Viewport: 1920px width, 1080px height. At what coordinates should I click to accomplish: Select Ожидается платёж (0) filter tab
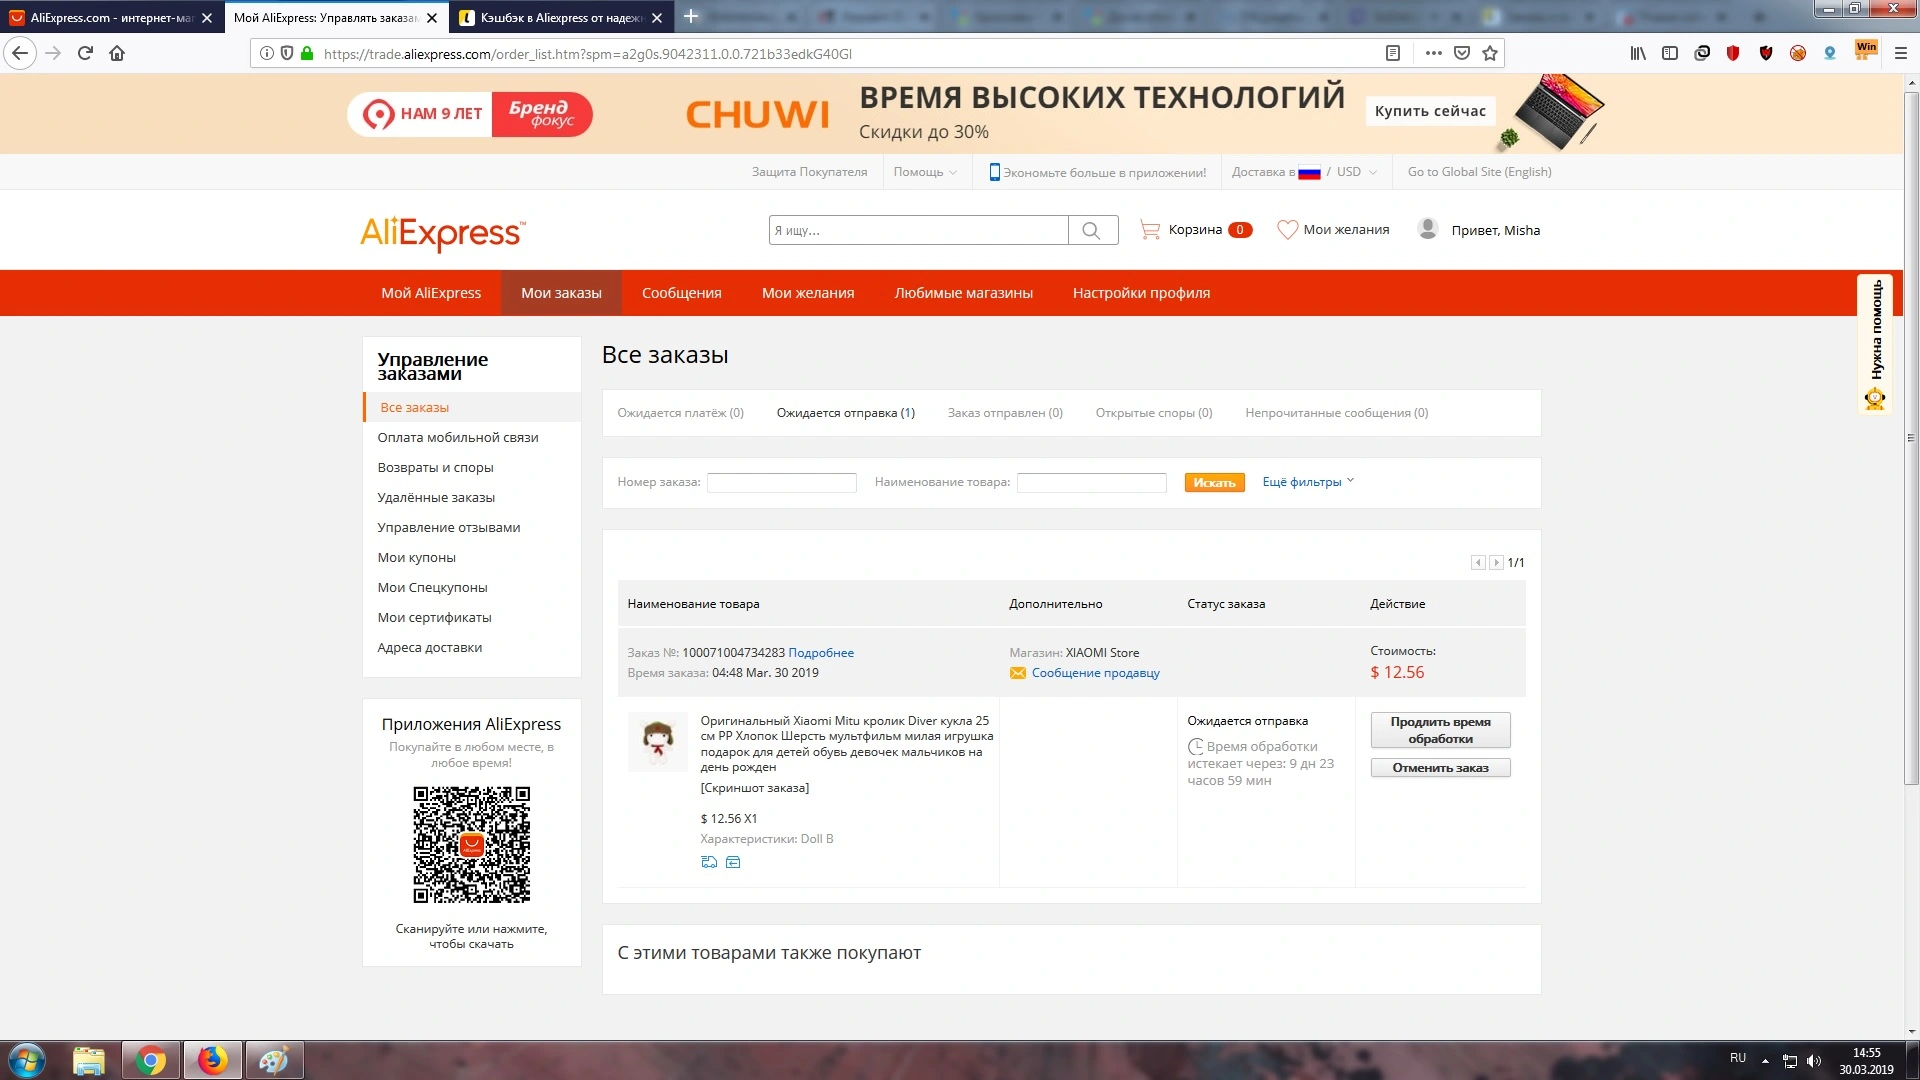(x=680, y=413)
